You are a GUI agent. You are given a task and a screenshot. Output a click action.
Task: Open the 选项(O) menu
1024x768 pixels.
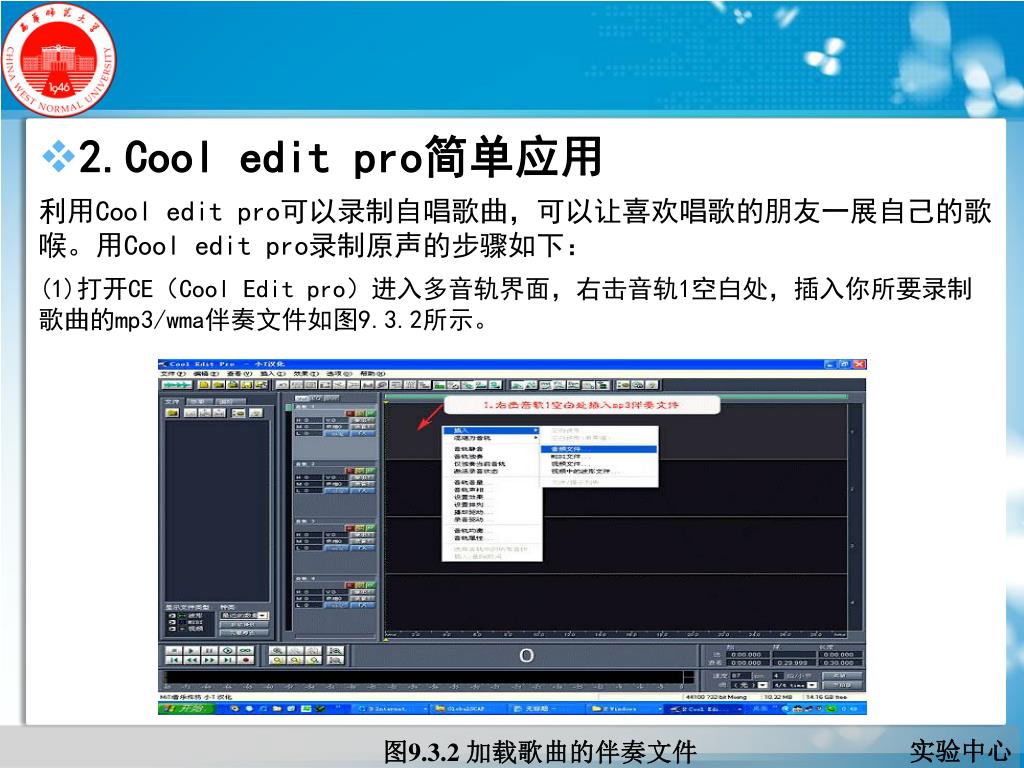[x=339, y=374]
